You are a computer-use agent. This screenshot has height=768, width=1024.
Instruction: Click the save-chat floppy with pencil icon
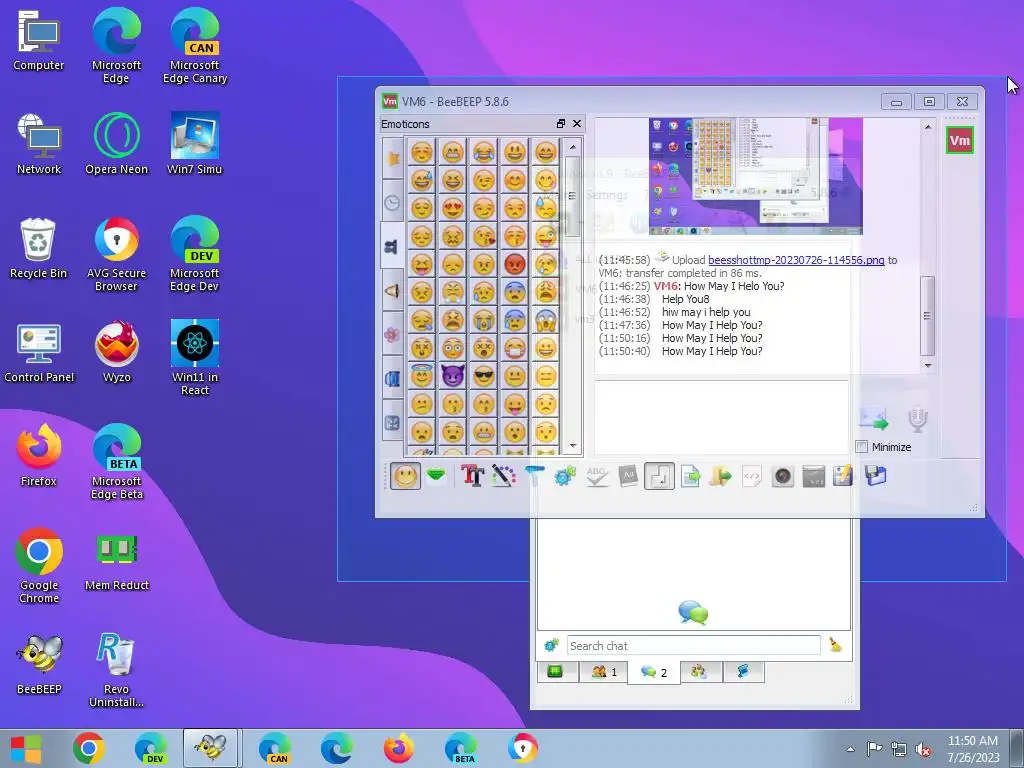tap(843, 476)
